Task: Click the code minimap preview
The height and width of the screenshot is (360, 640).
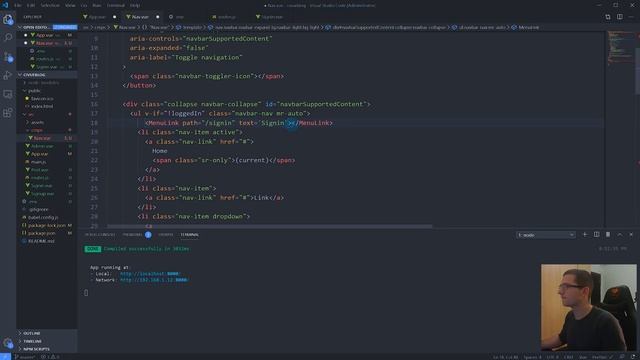Action: [620, 48]
